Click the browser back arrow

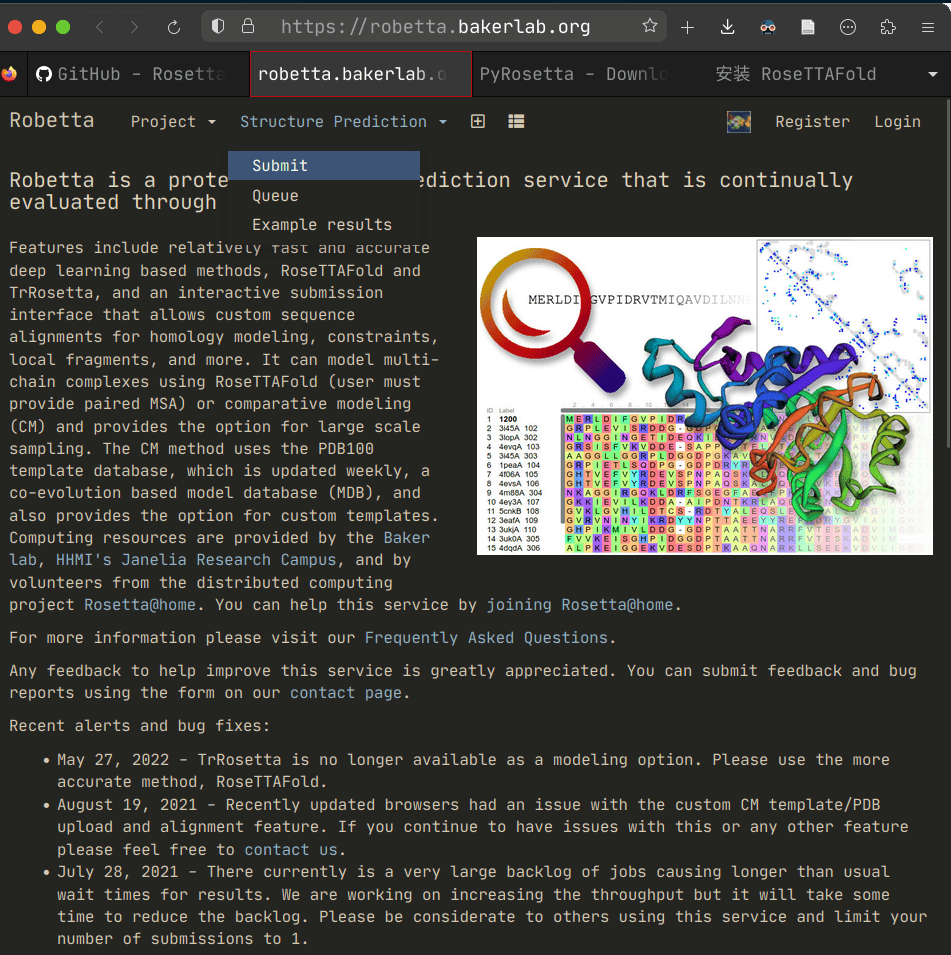(101, 27)
